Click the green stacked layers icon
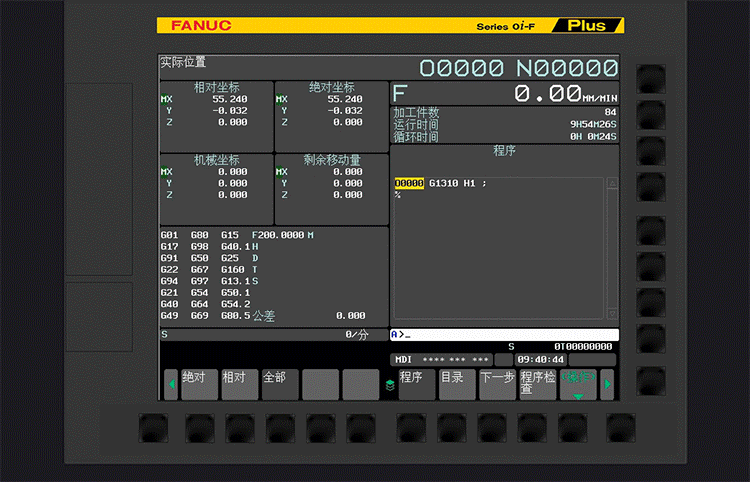 [x=390, y=385]
